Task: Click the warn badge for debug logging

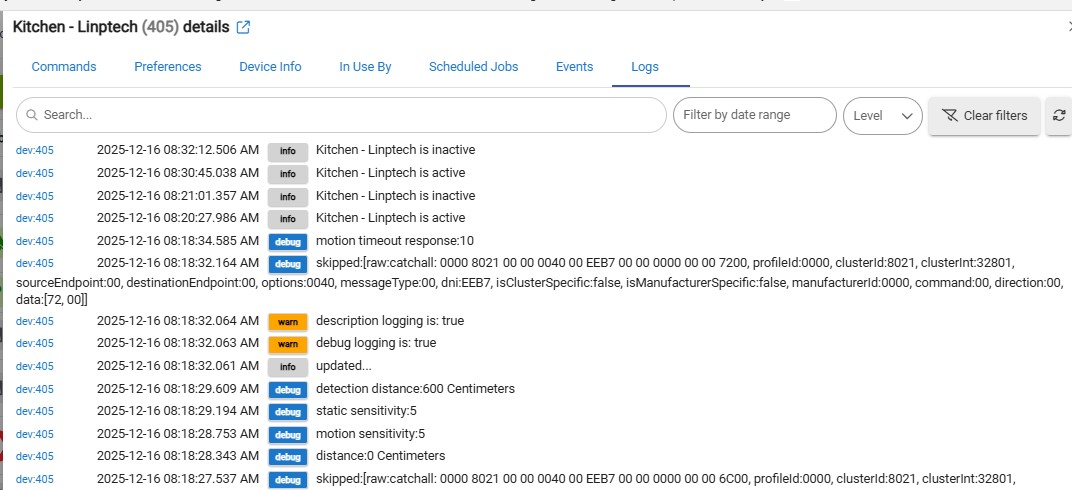Action: [288, 343]
